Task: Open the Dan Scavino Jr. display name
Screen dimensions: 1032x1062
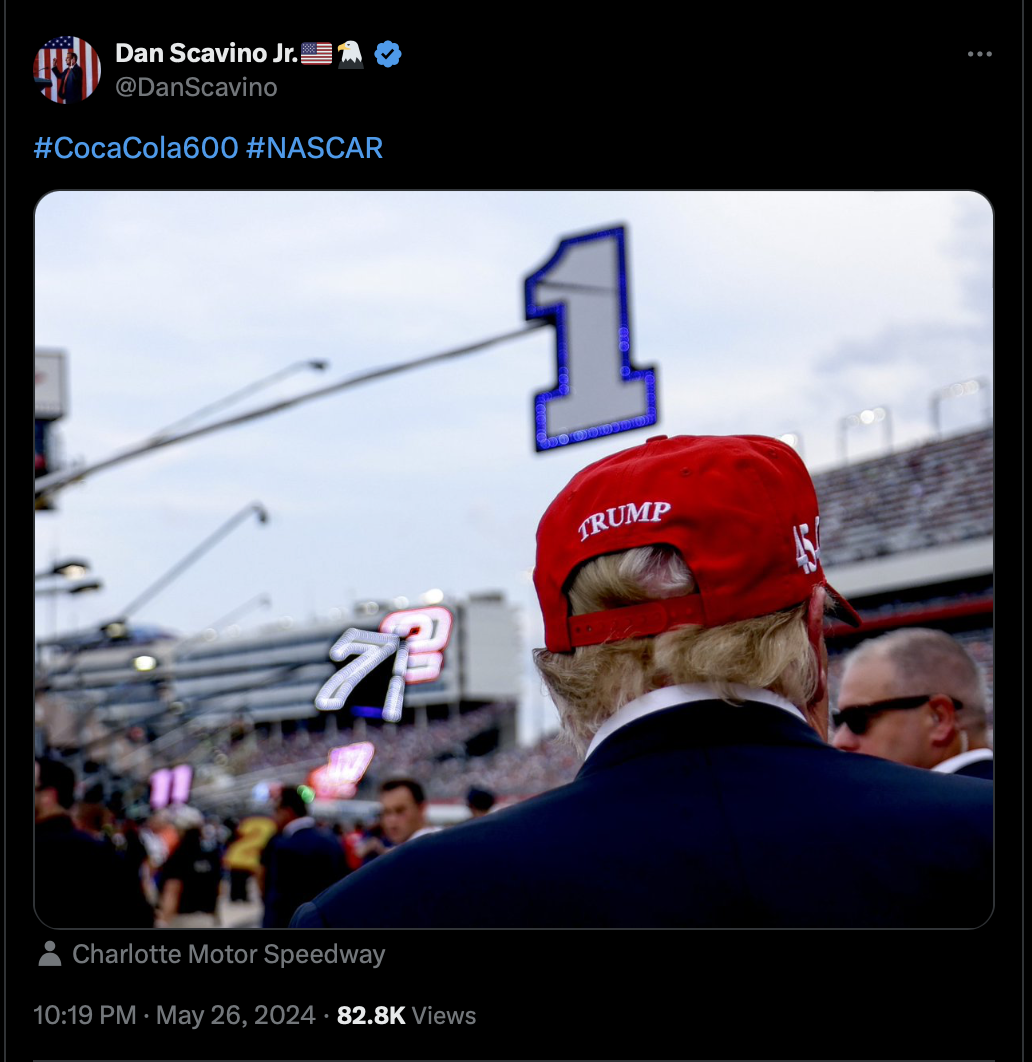Action: [207, 53]
